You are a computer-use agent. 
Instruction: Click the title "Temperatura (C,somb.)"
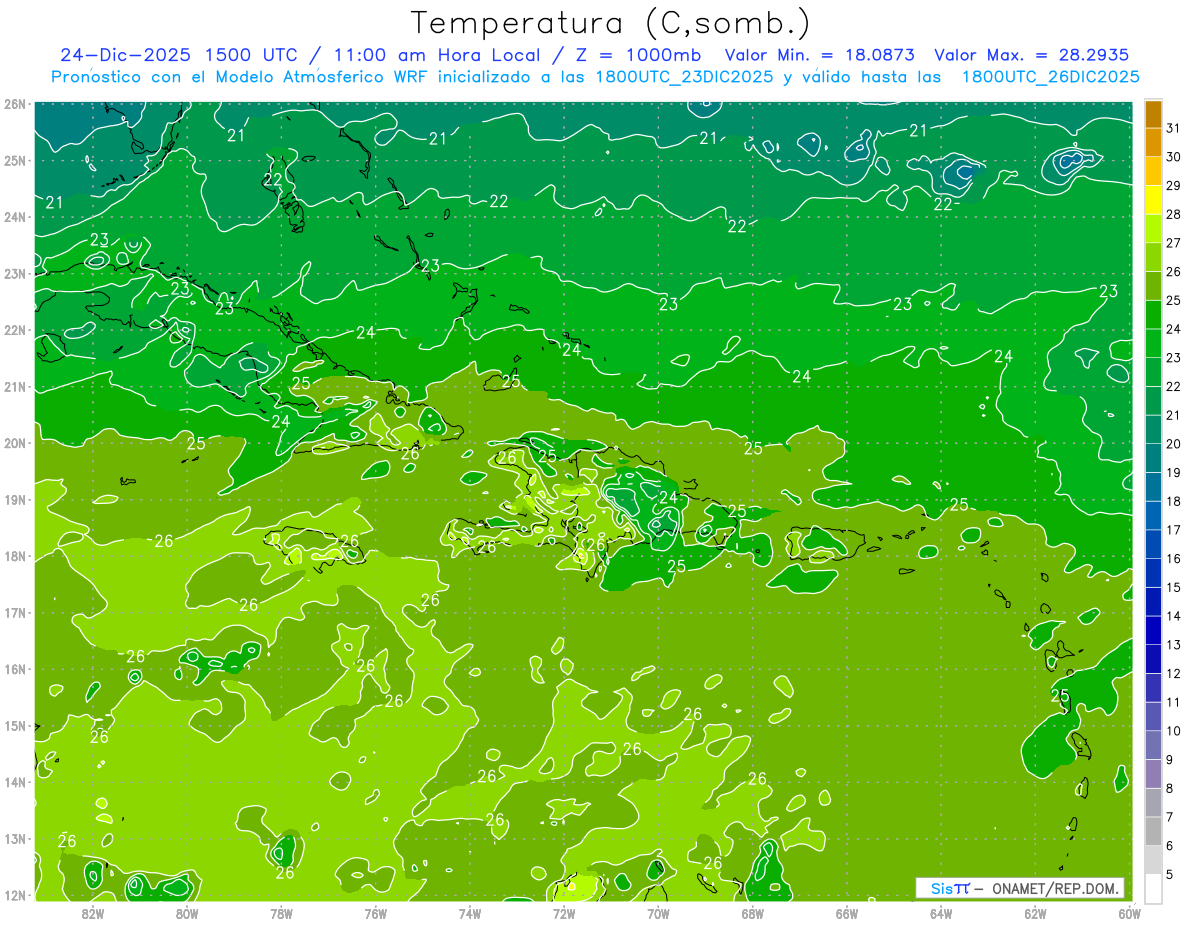point(611,23)
